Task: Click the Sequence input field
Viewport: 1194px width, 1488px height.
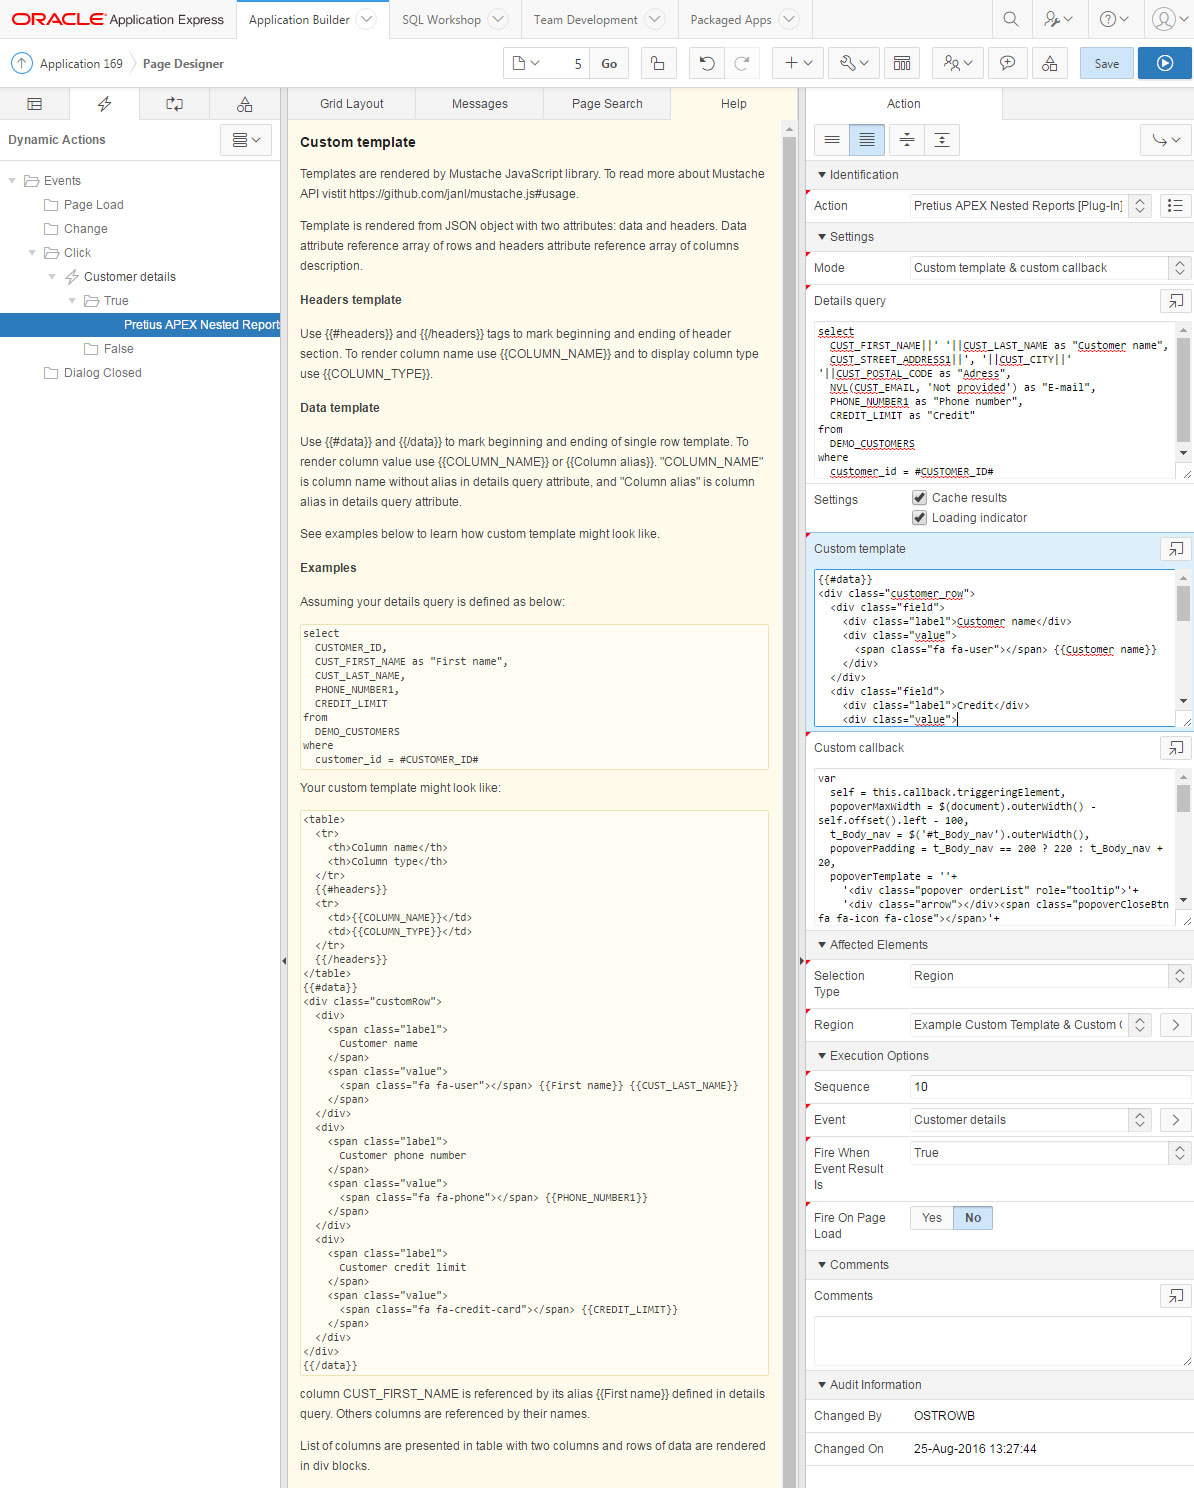Action: point(1050,1086)
